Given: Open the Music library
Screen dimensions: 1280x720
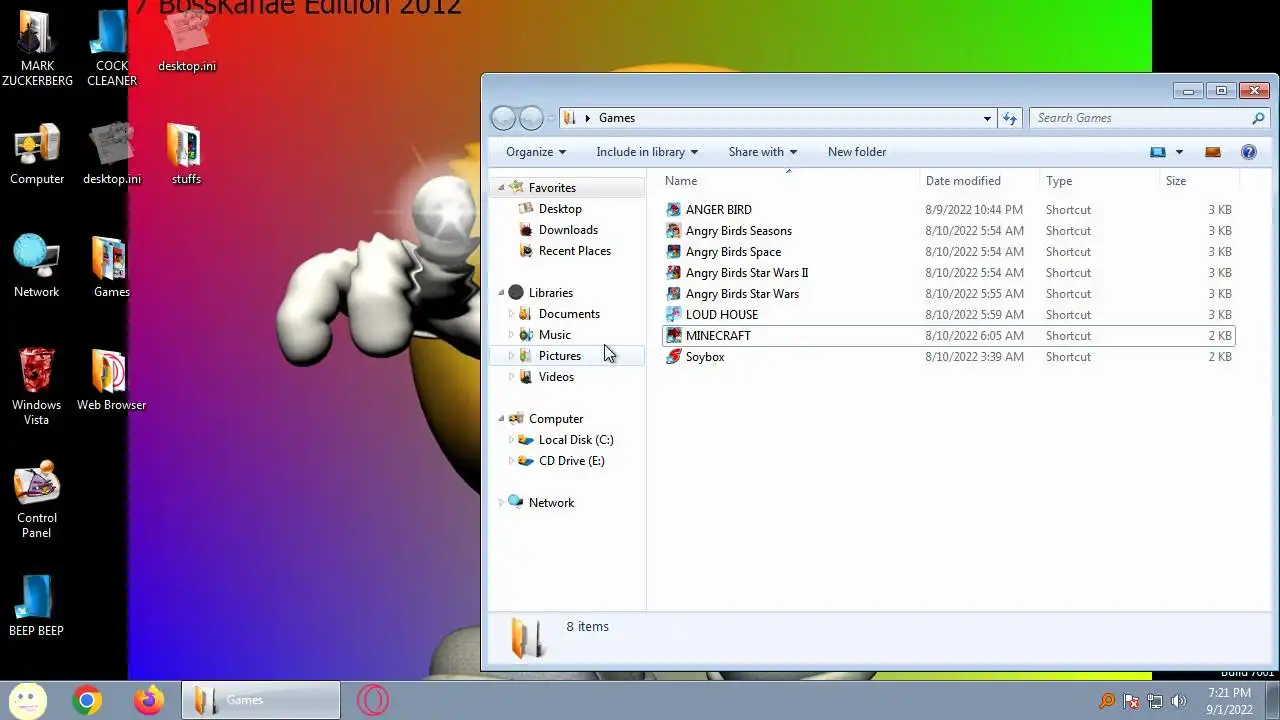Looking at the screenshot, I should 554,335.
